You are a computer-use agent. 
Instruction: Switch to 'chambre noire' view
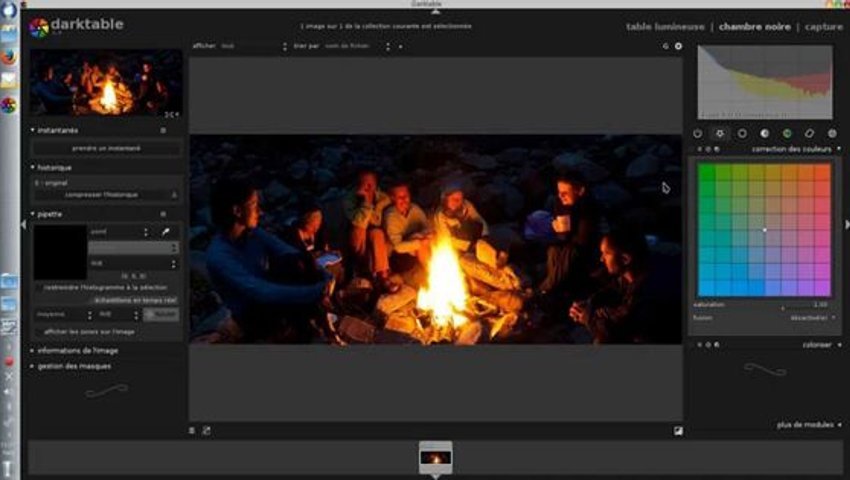coord(755,27)
